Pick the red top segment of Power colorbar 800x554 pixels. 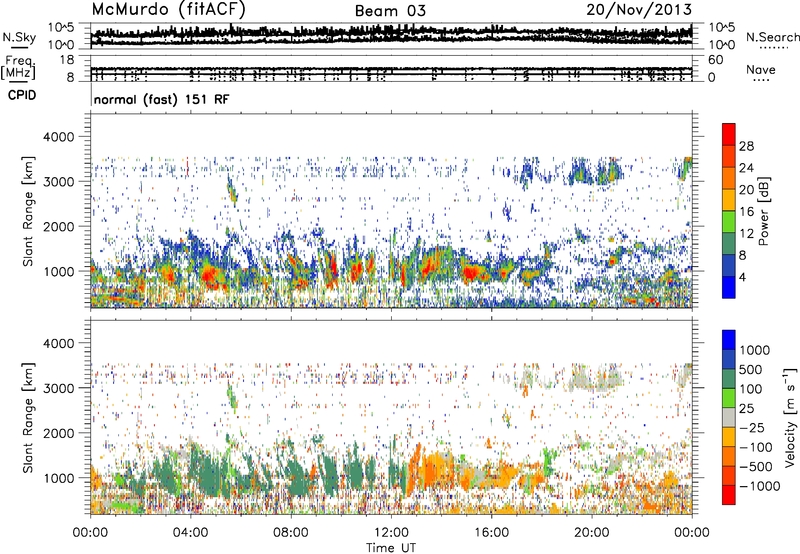coord(729,134)
